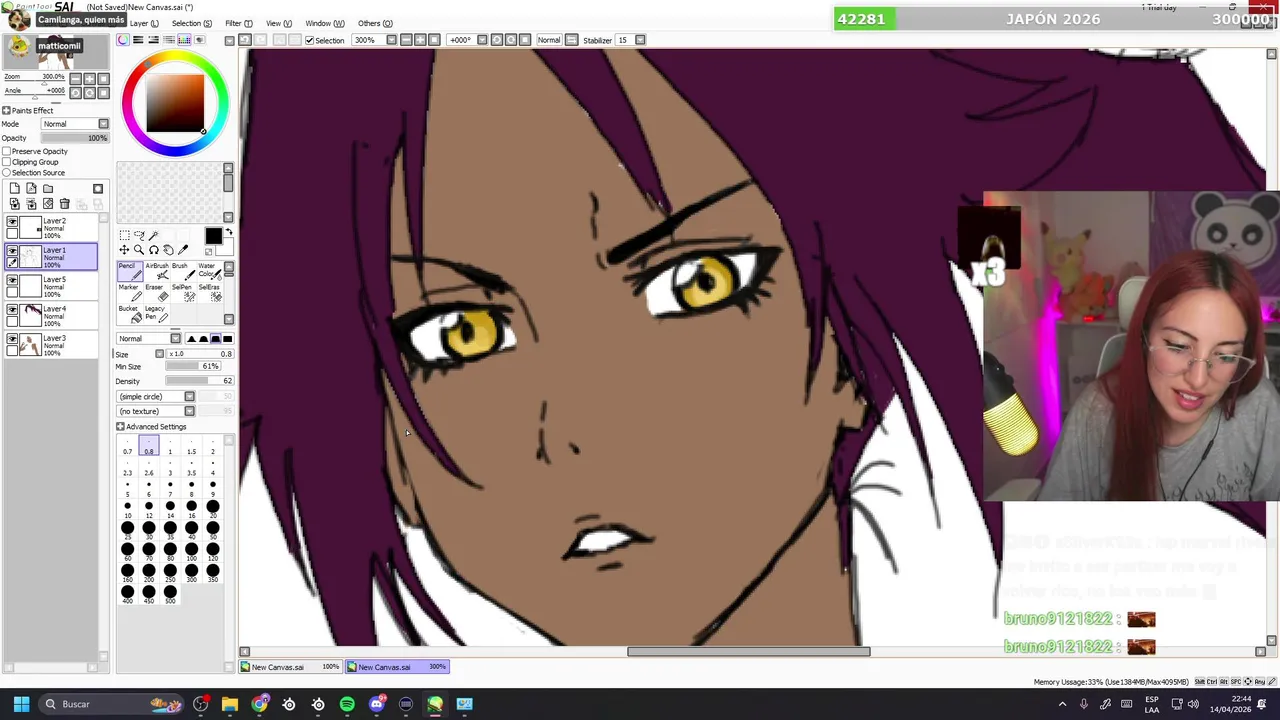Viewport: 1280px width, 720px height.
Task: Open the simple circle brush shape dropdown
Action: pos(156,396)
